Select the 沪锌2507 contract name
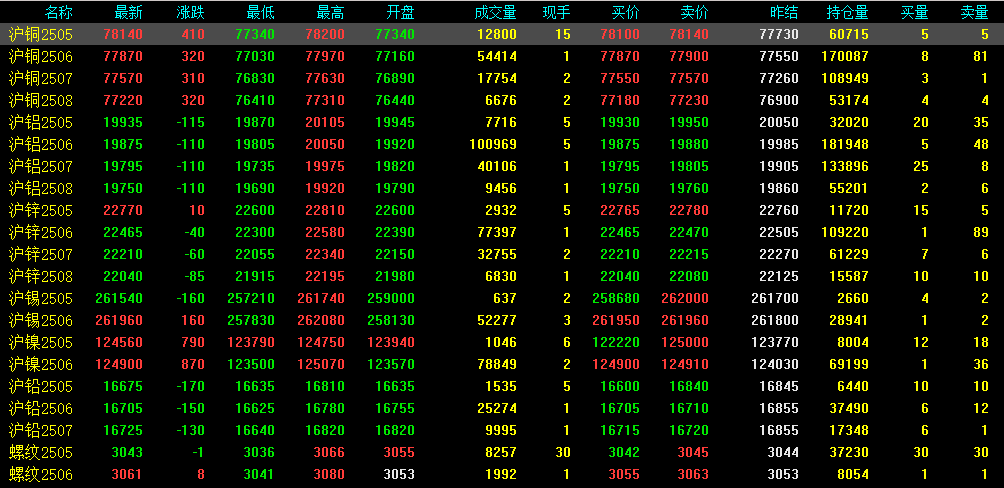1004x488 pixels. 41,254
